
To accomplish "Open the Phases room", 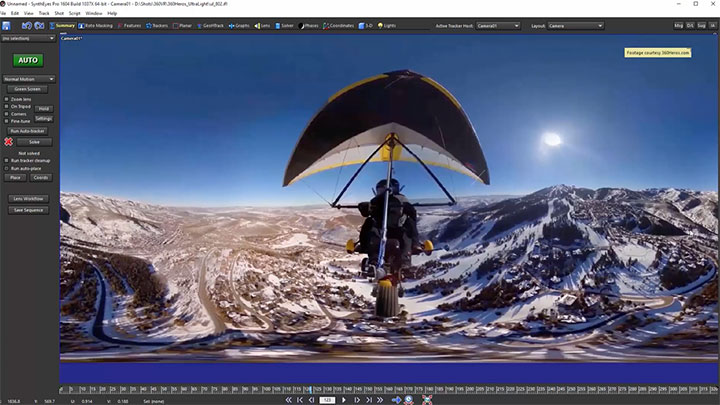I will coord(308,26).
